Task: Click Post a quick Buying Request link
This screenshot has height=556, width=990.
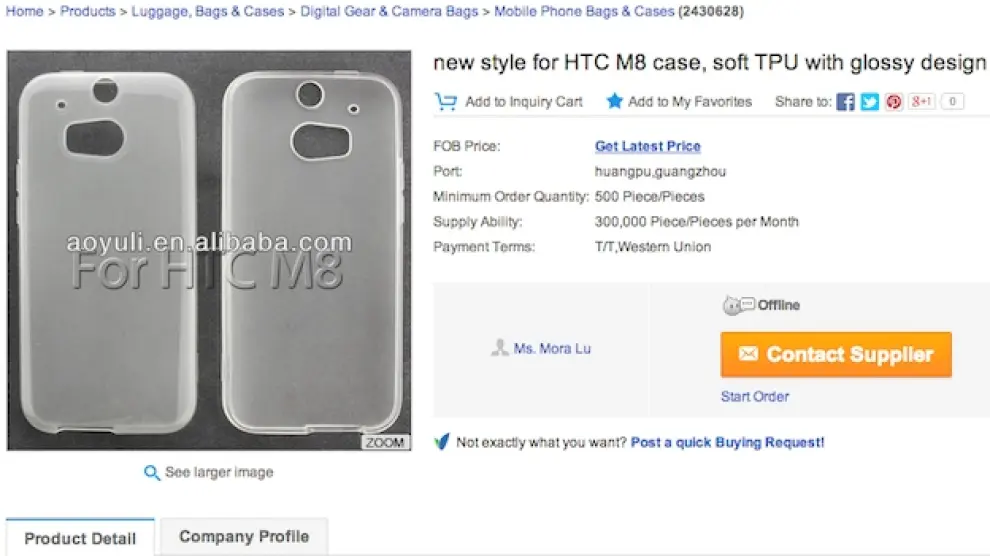Action: tap(728, 442)
